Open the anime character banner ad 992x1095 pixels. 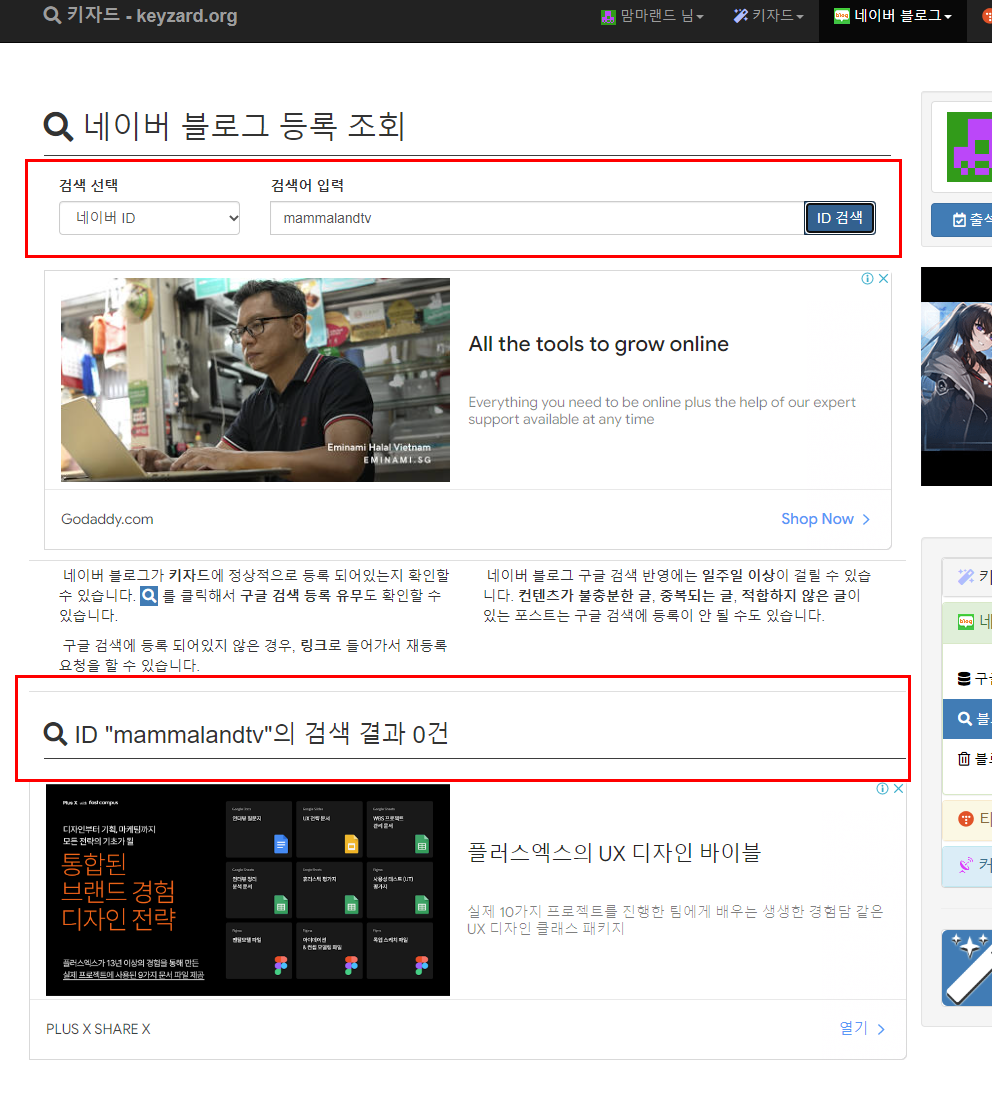tap(956, 376)
